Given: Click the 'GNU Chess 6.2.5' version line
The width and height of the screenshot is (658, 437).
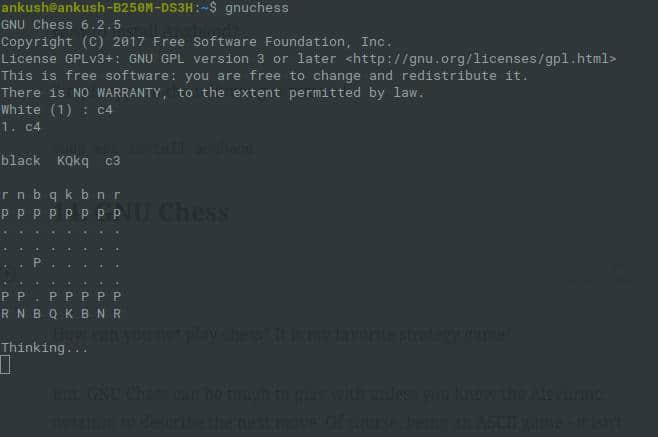Looking at the screenshot, I should pos(61,25).
